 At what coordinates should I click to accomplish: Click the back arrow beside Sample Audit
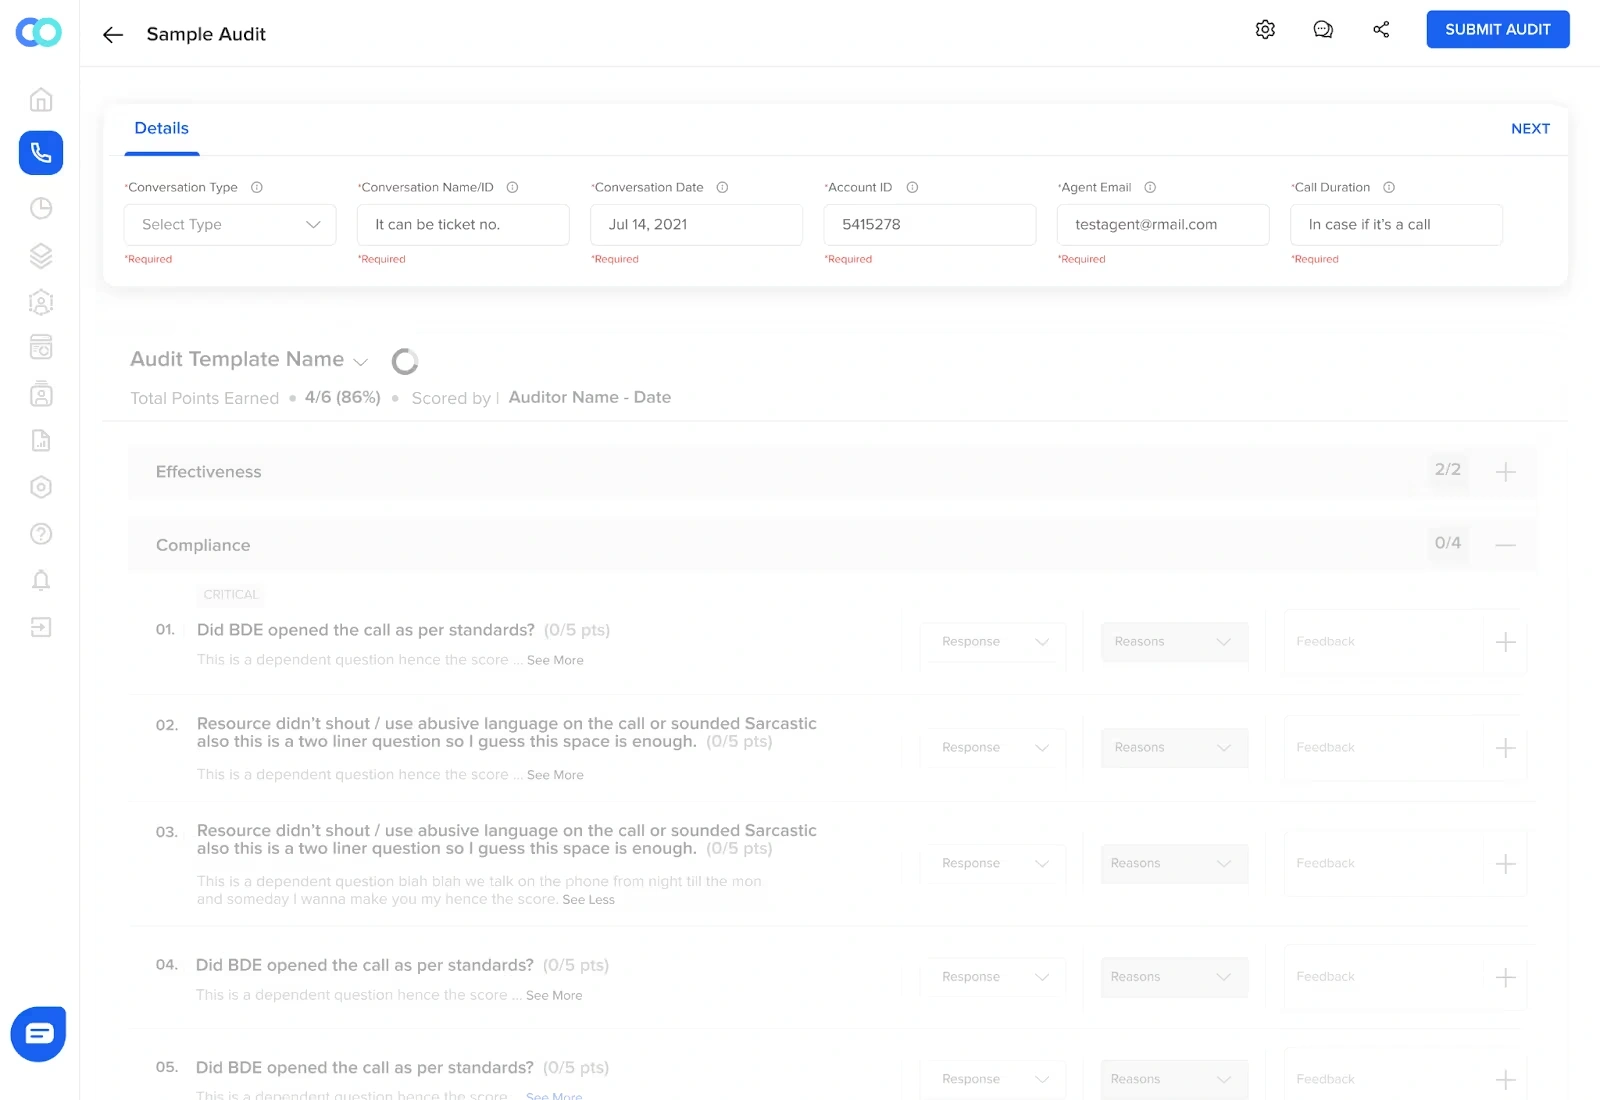[x=112, y=34]
